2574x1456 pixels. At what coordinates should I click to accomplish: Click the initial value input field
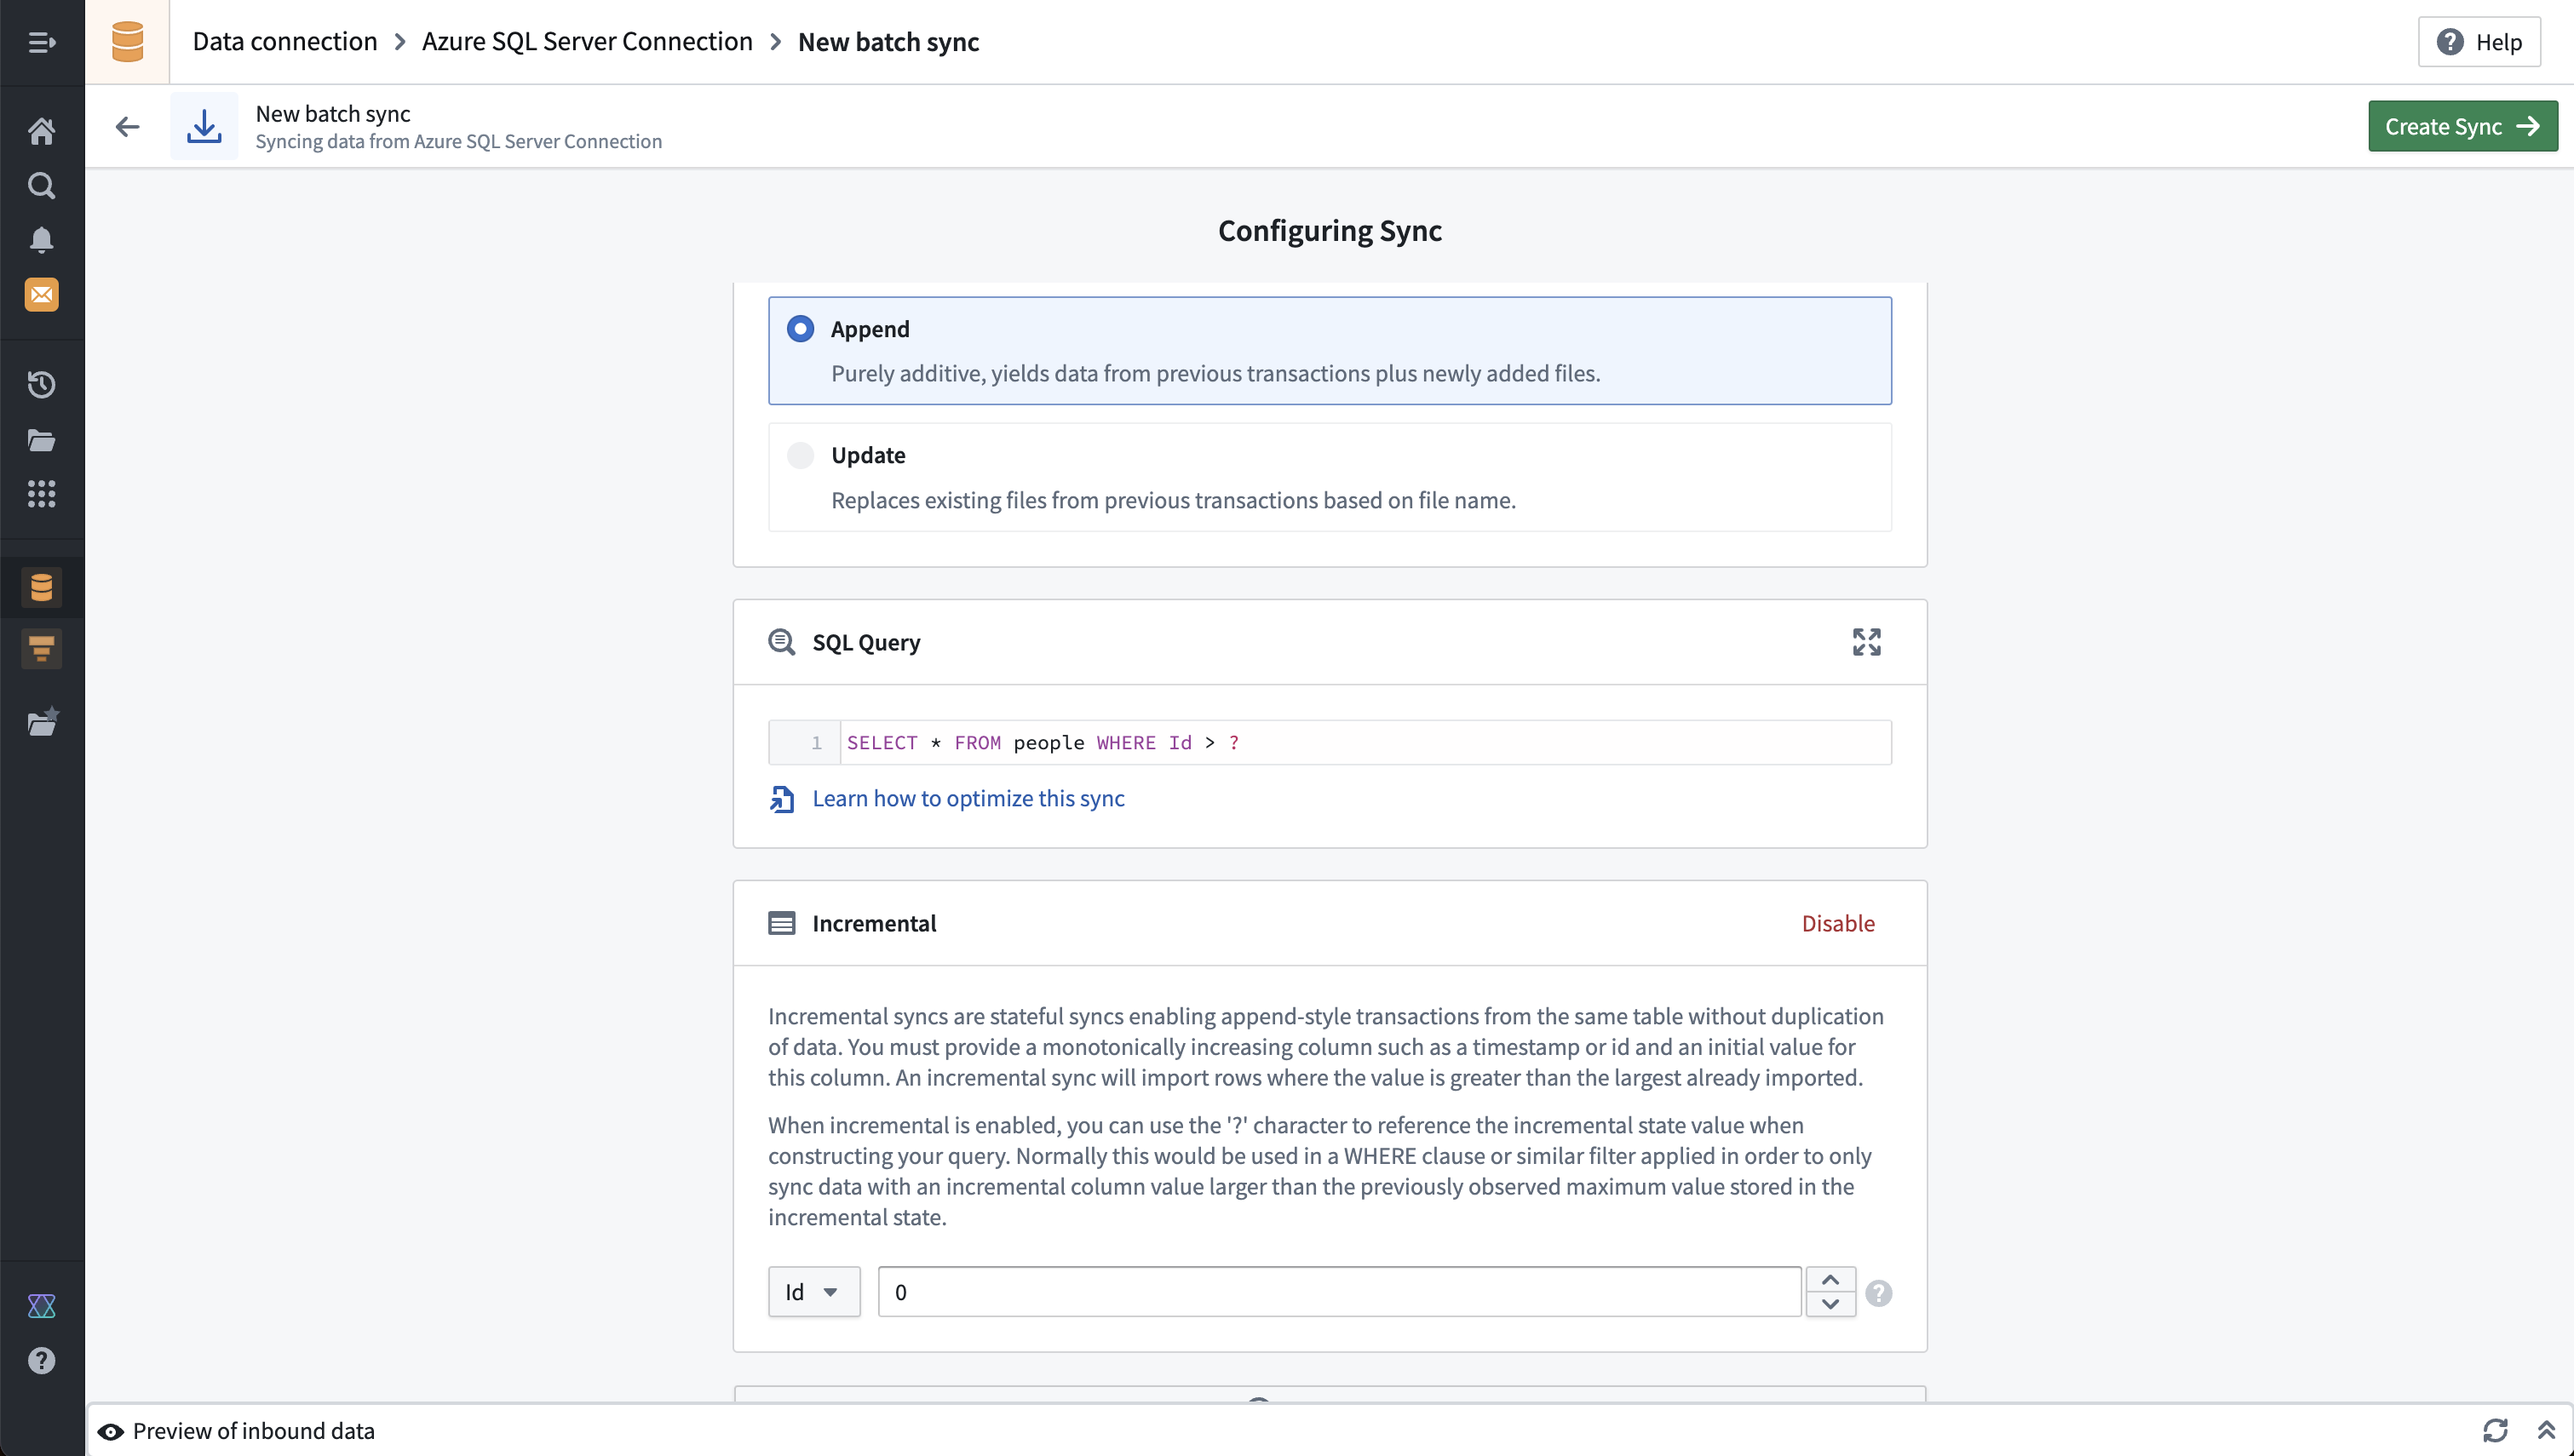(1340, 1292)
